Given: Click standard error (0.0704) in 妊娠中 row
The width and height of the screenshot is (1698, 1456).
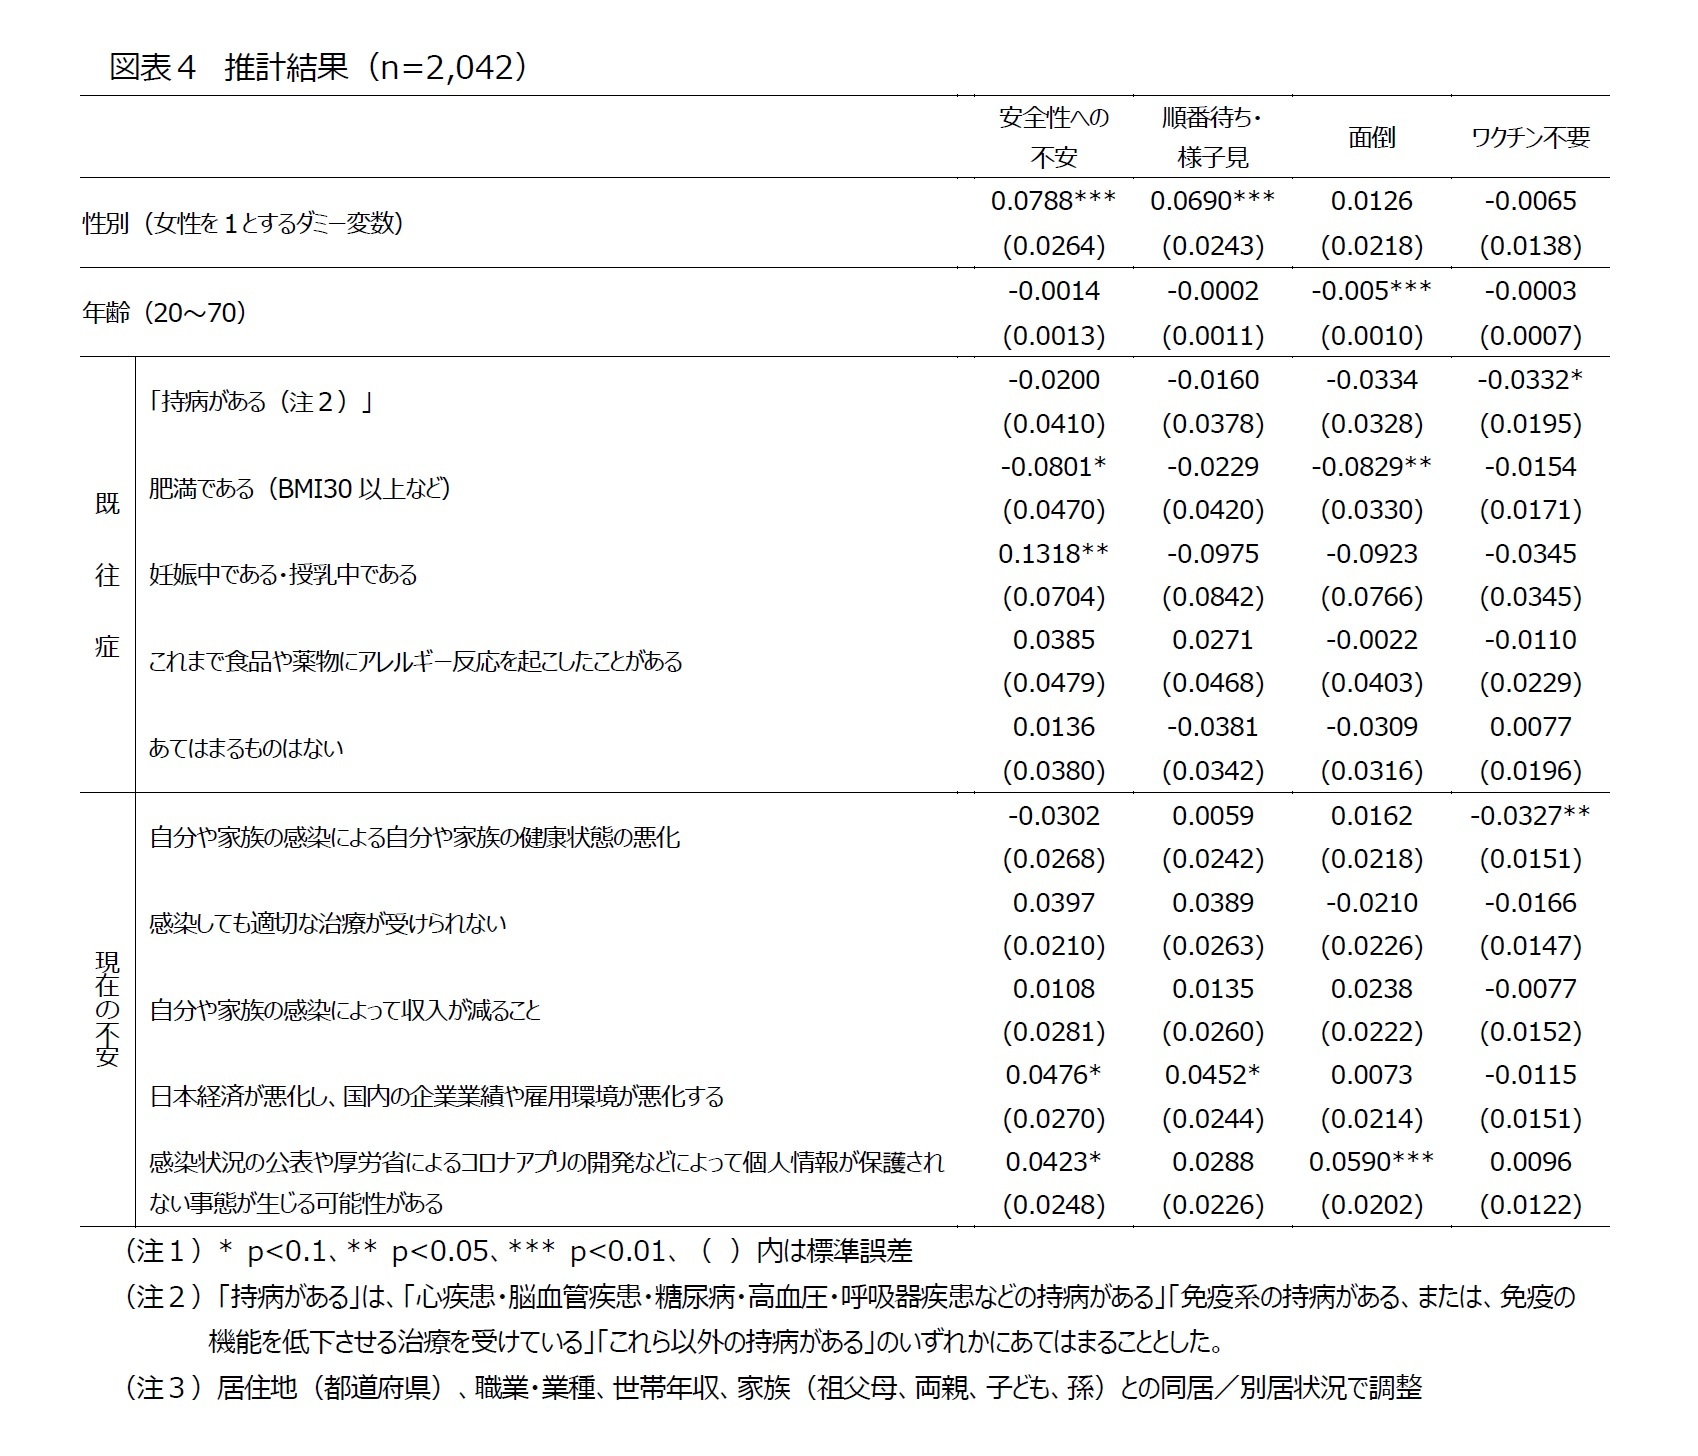Looking at the screenshot, I should click(1054, 597).
